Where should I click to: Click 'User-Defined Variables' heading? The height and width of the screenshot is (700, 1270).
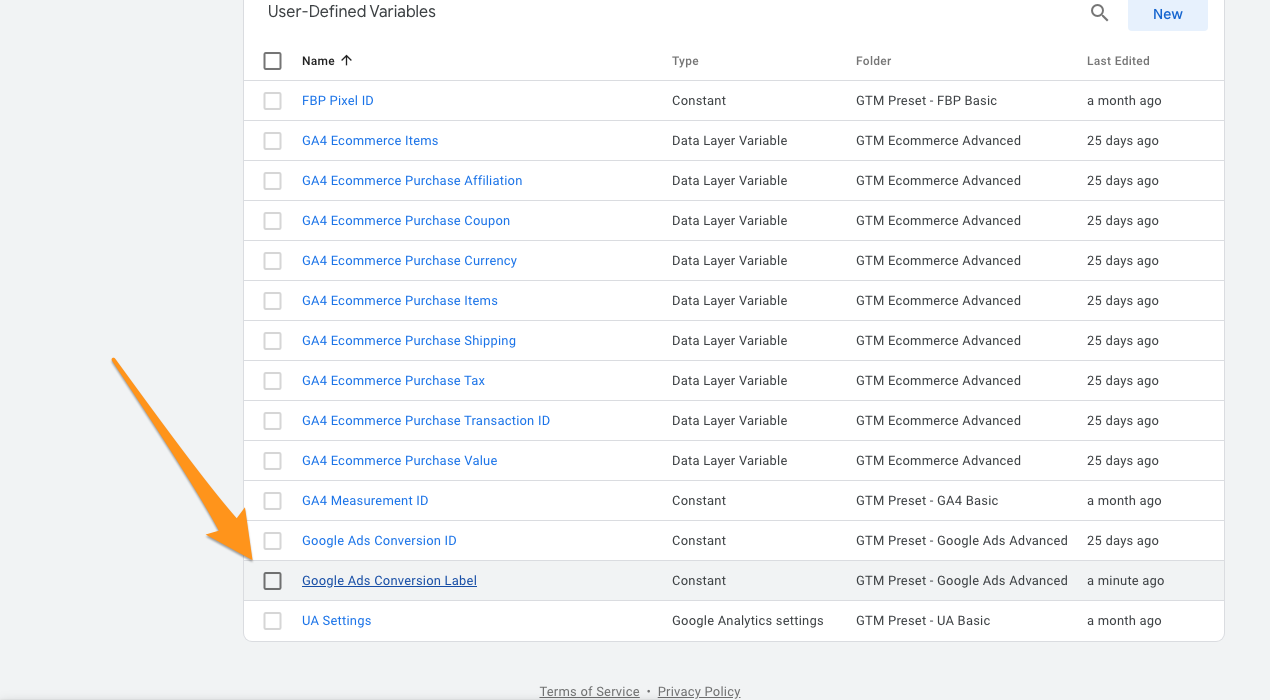click(352, 12)
